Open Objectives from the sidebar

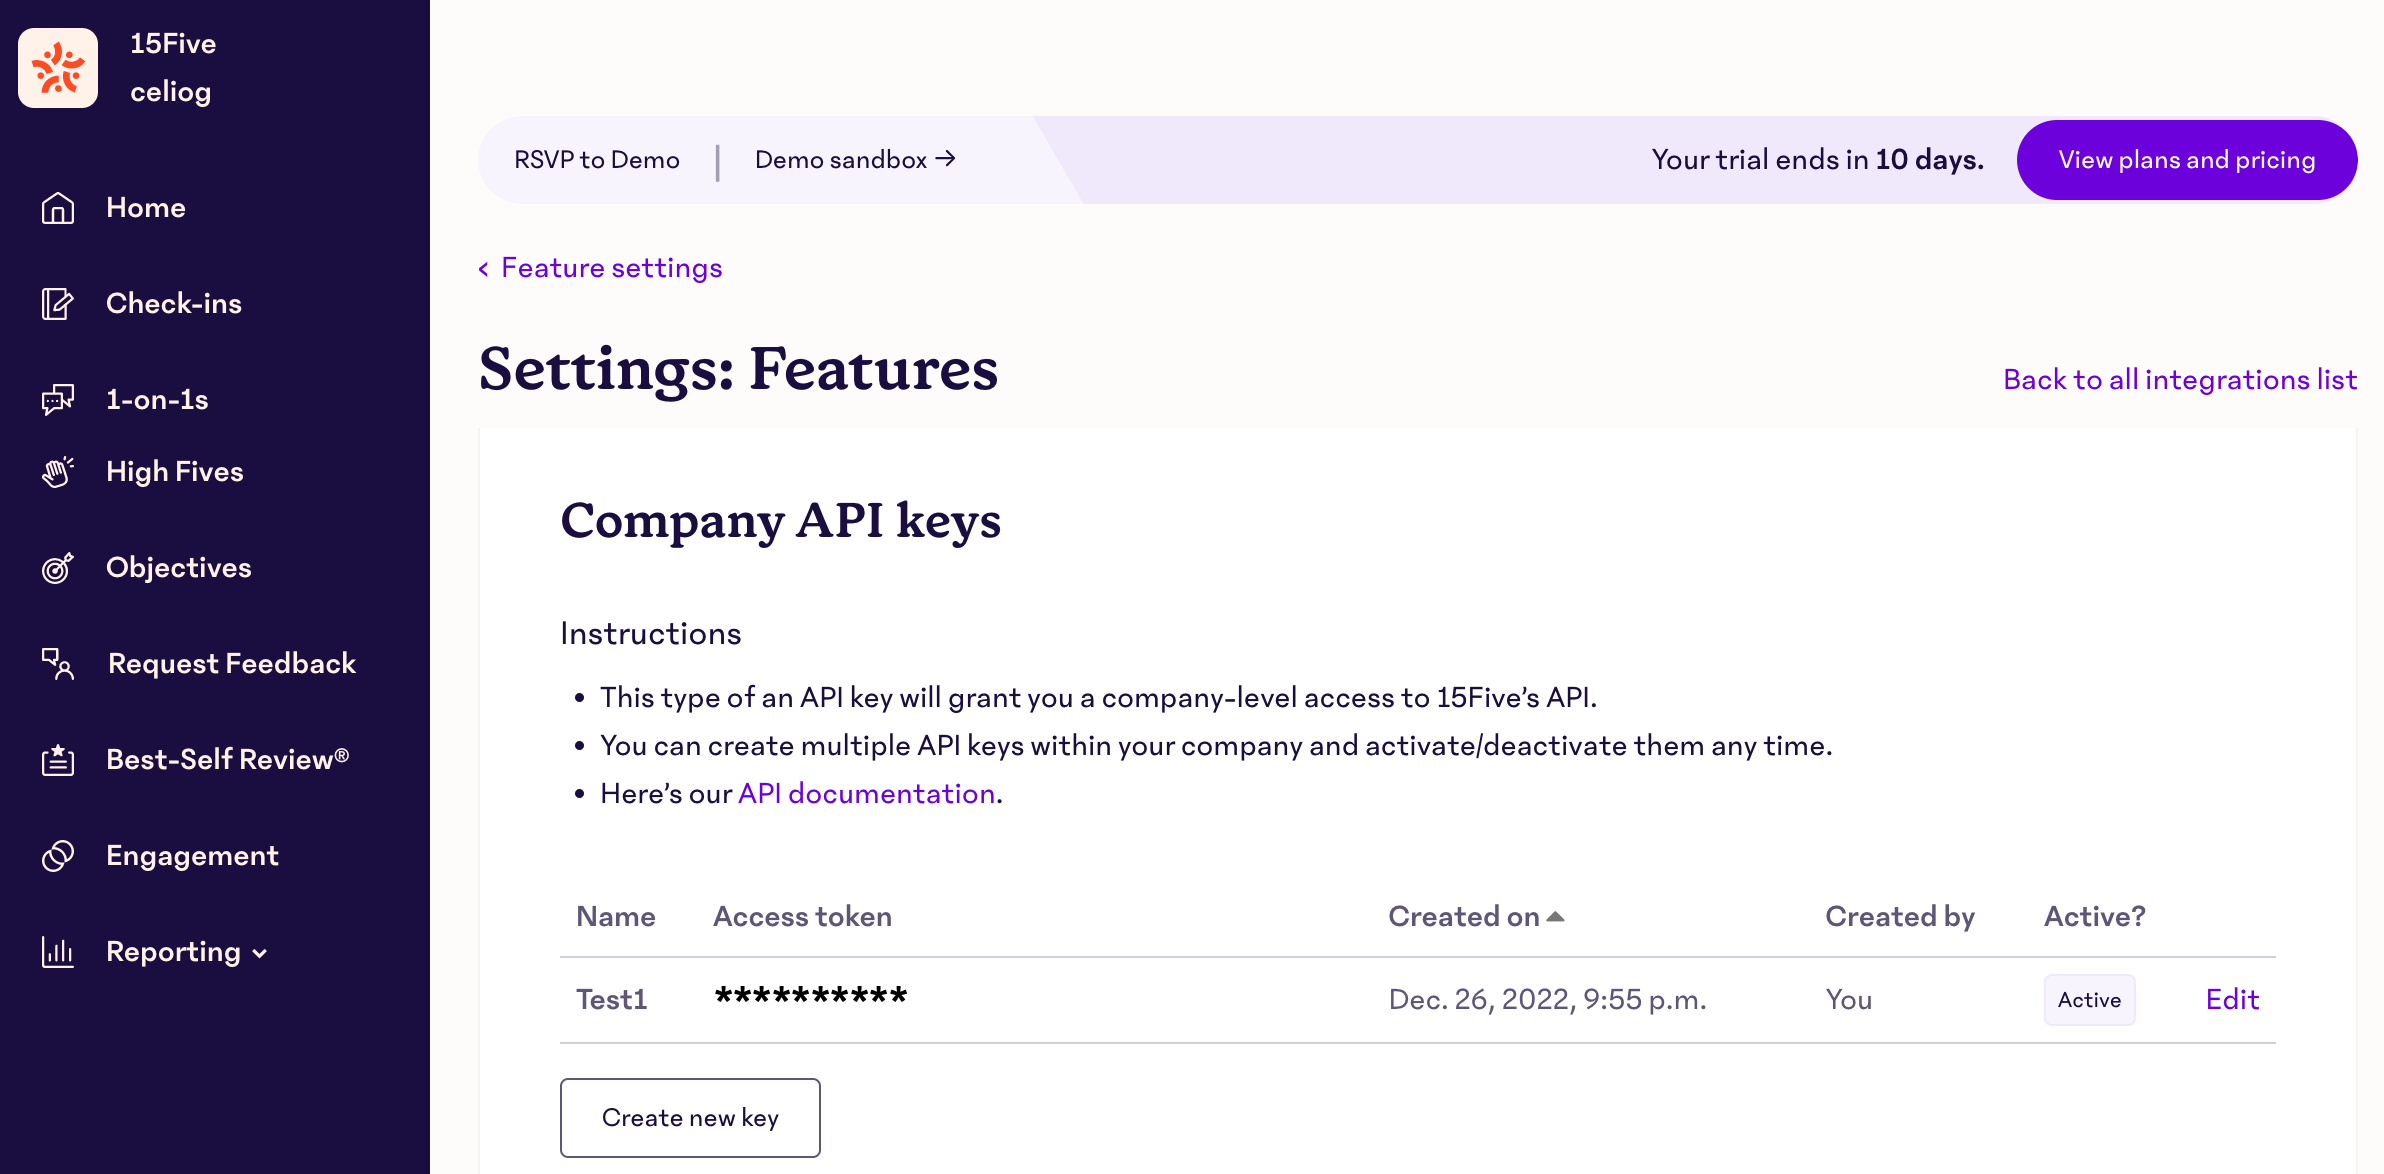[179, 568]
